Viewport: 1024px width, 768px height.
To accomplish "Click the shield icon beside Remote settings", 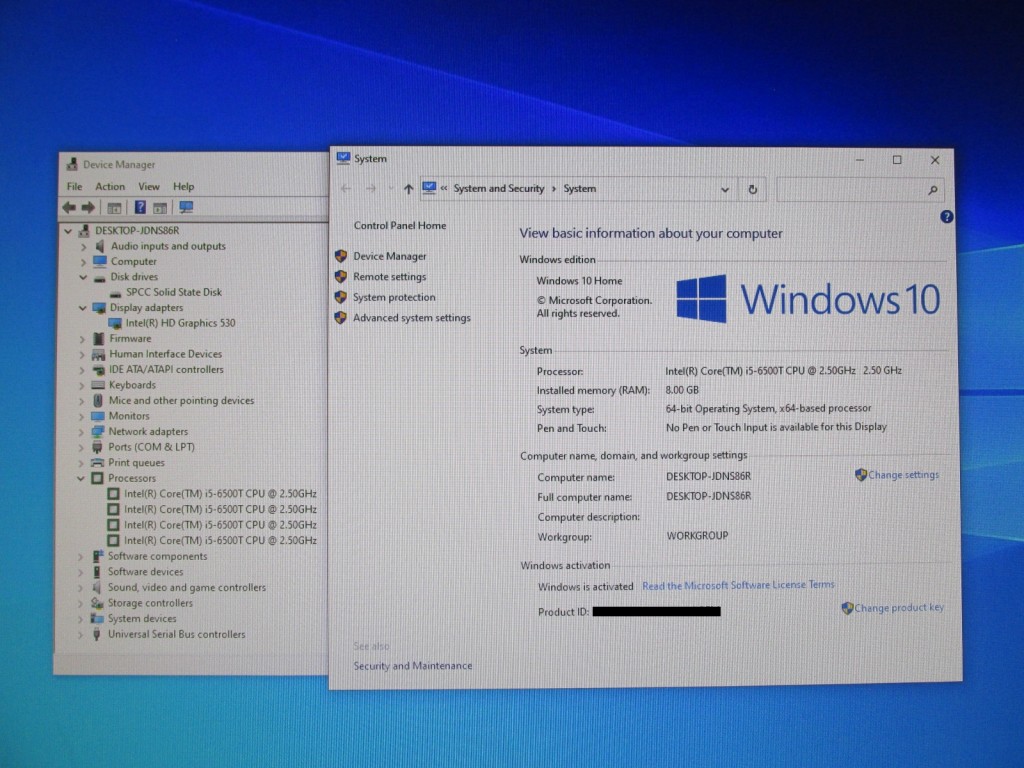I will point(341,277).
